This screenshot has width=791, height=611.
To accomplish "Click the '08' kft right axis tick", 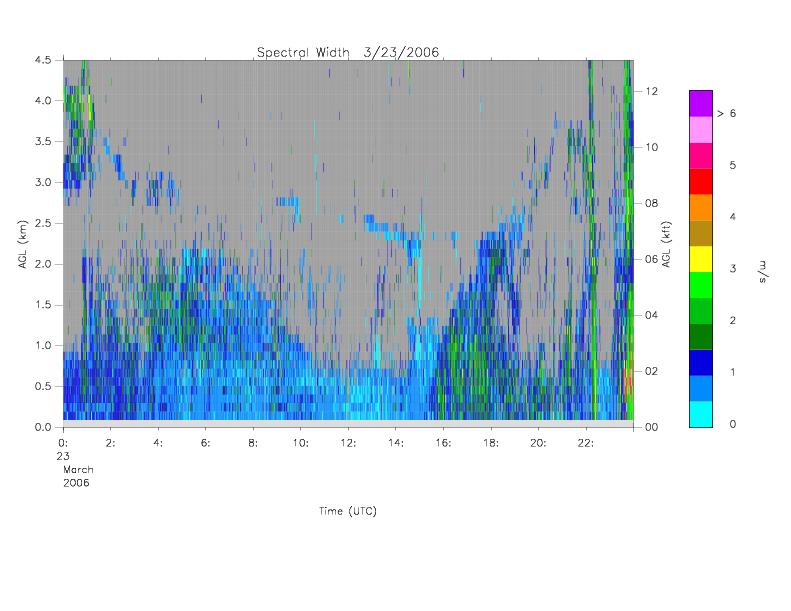I will 651,203.
